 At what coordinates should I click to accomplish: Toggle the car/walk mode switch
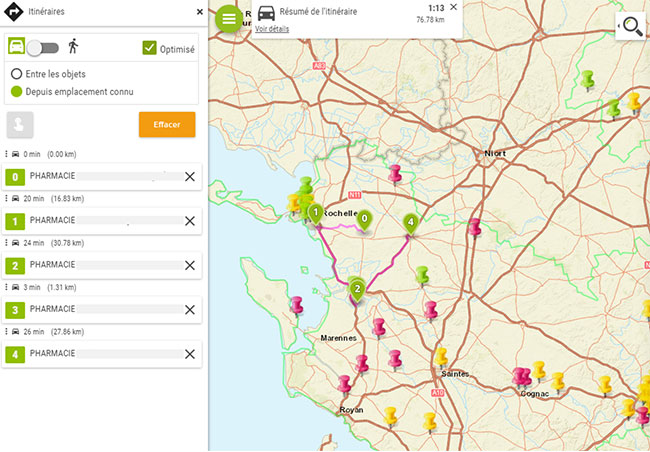click(x=42, y=47)
